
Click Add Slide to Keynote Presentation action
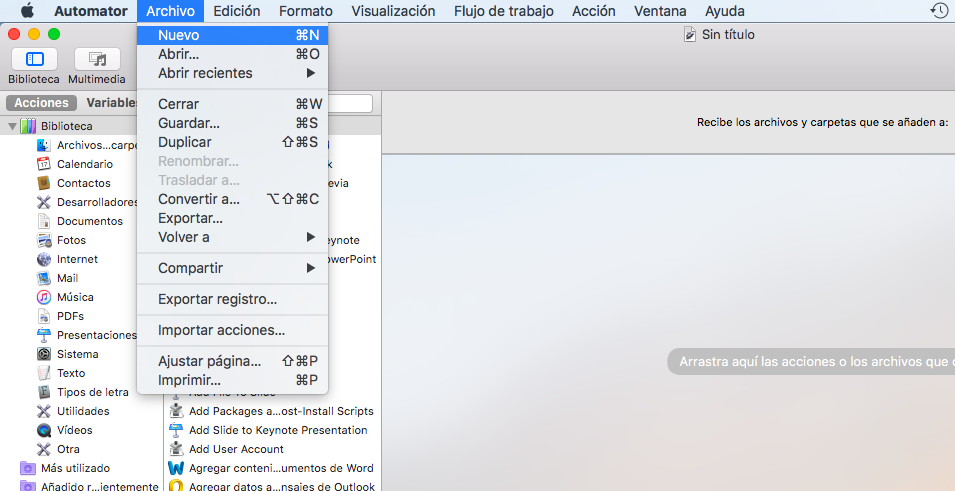[269, 430]
